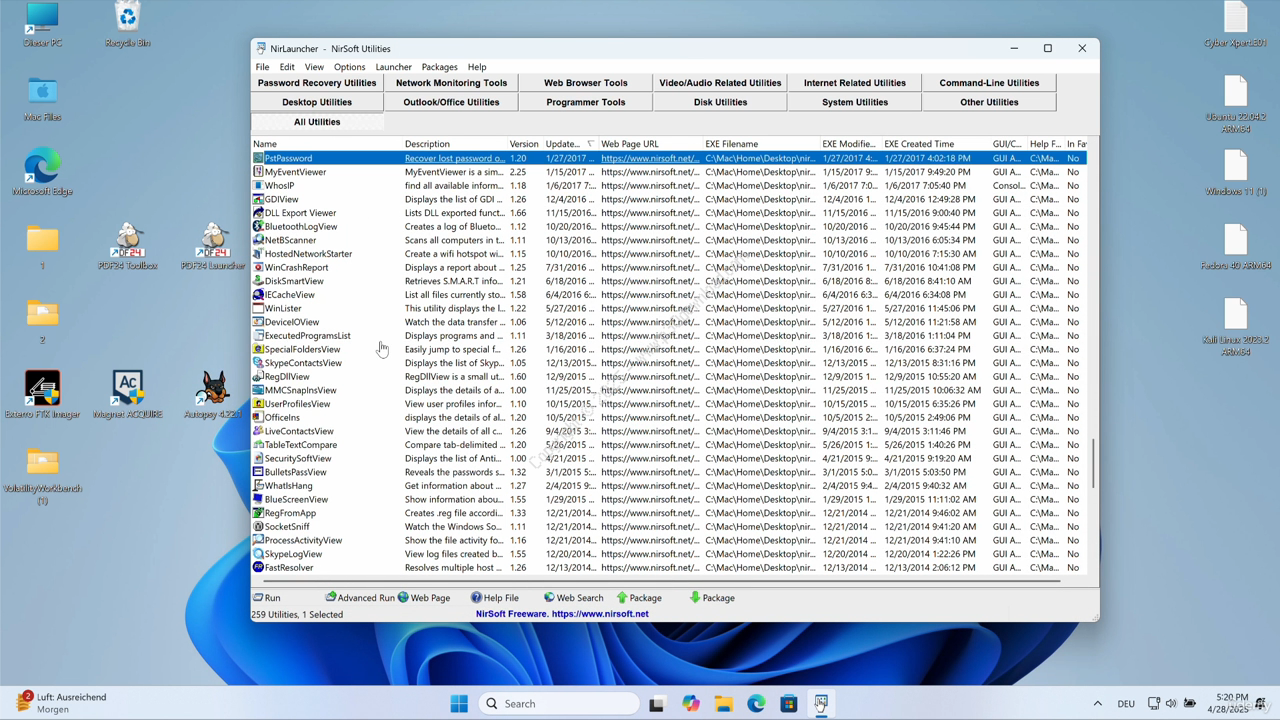1280x720 pixels.
Task: Select the FastResolver utility icon
Action: point(258,567)
